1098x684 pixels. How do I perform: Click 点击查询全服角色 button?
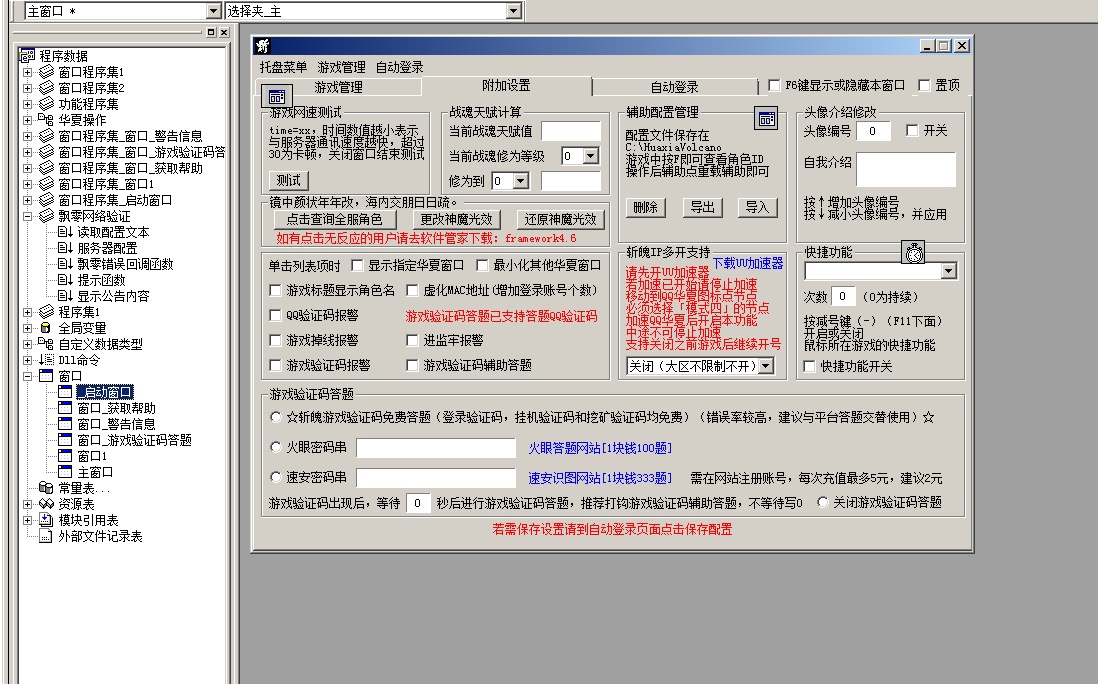tap(335, 219)
